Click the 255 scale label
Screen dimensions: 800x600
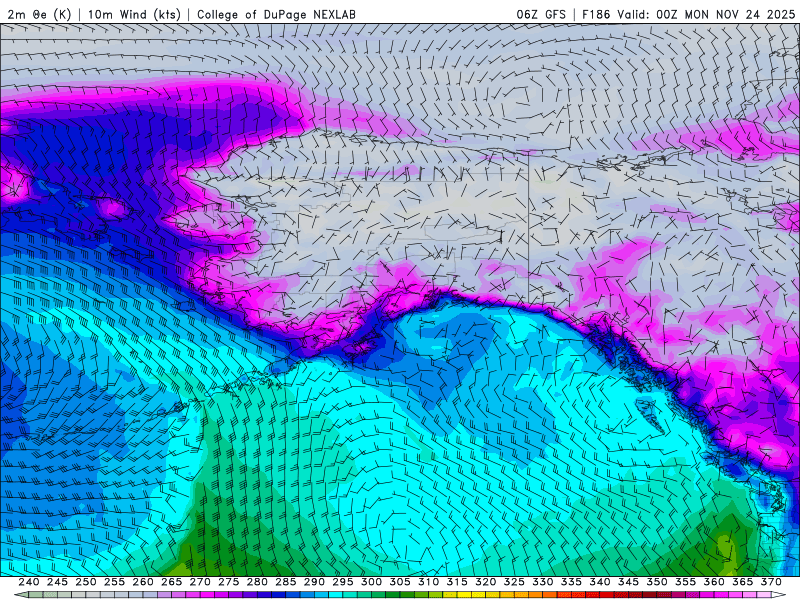click(x=114, y=582)
